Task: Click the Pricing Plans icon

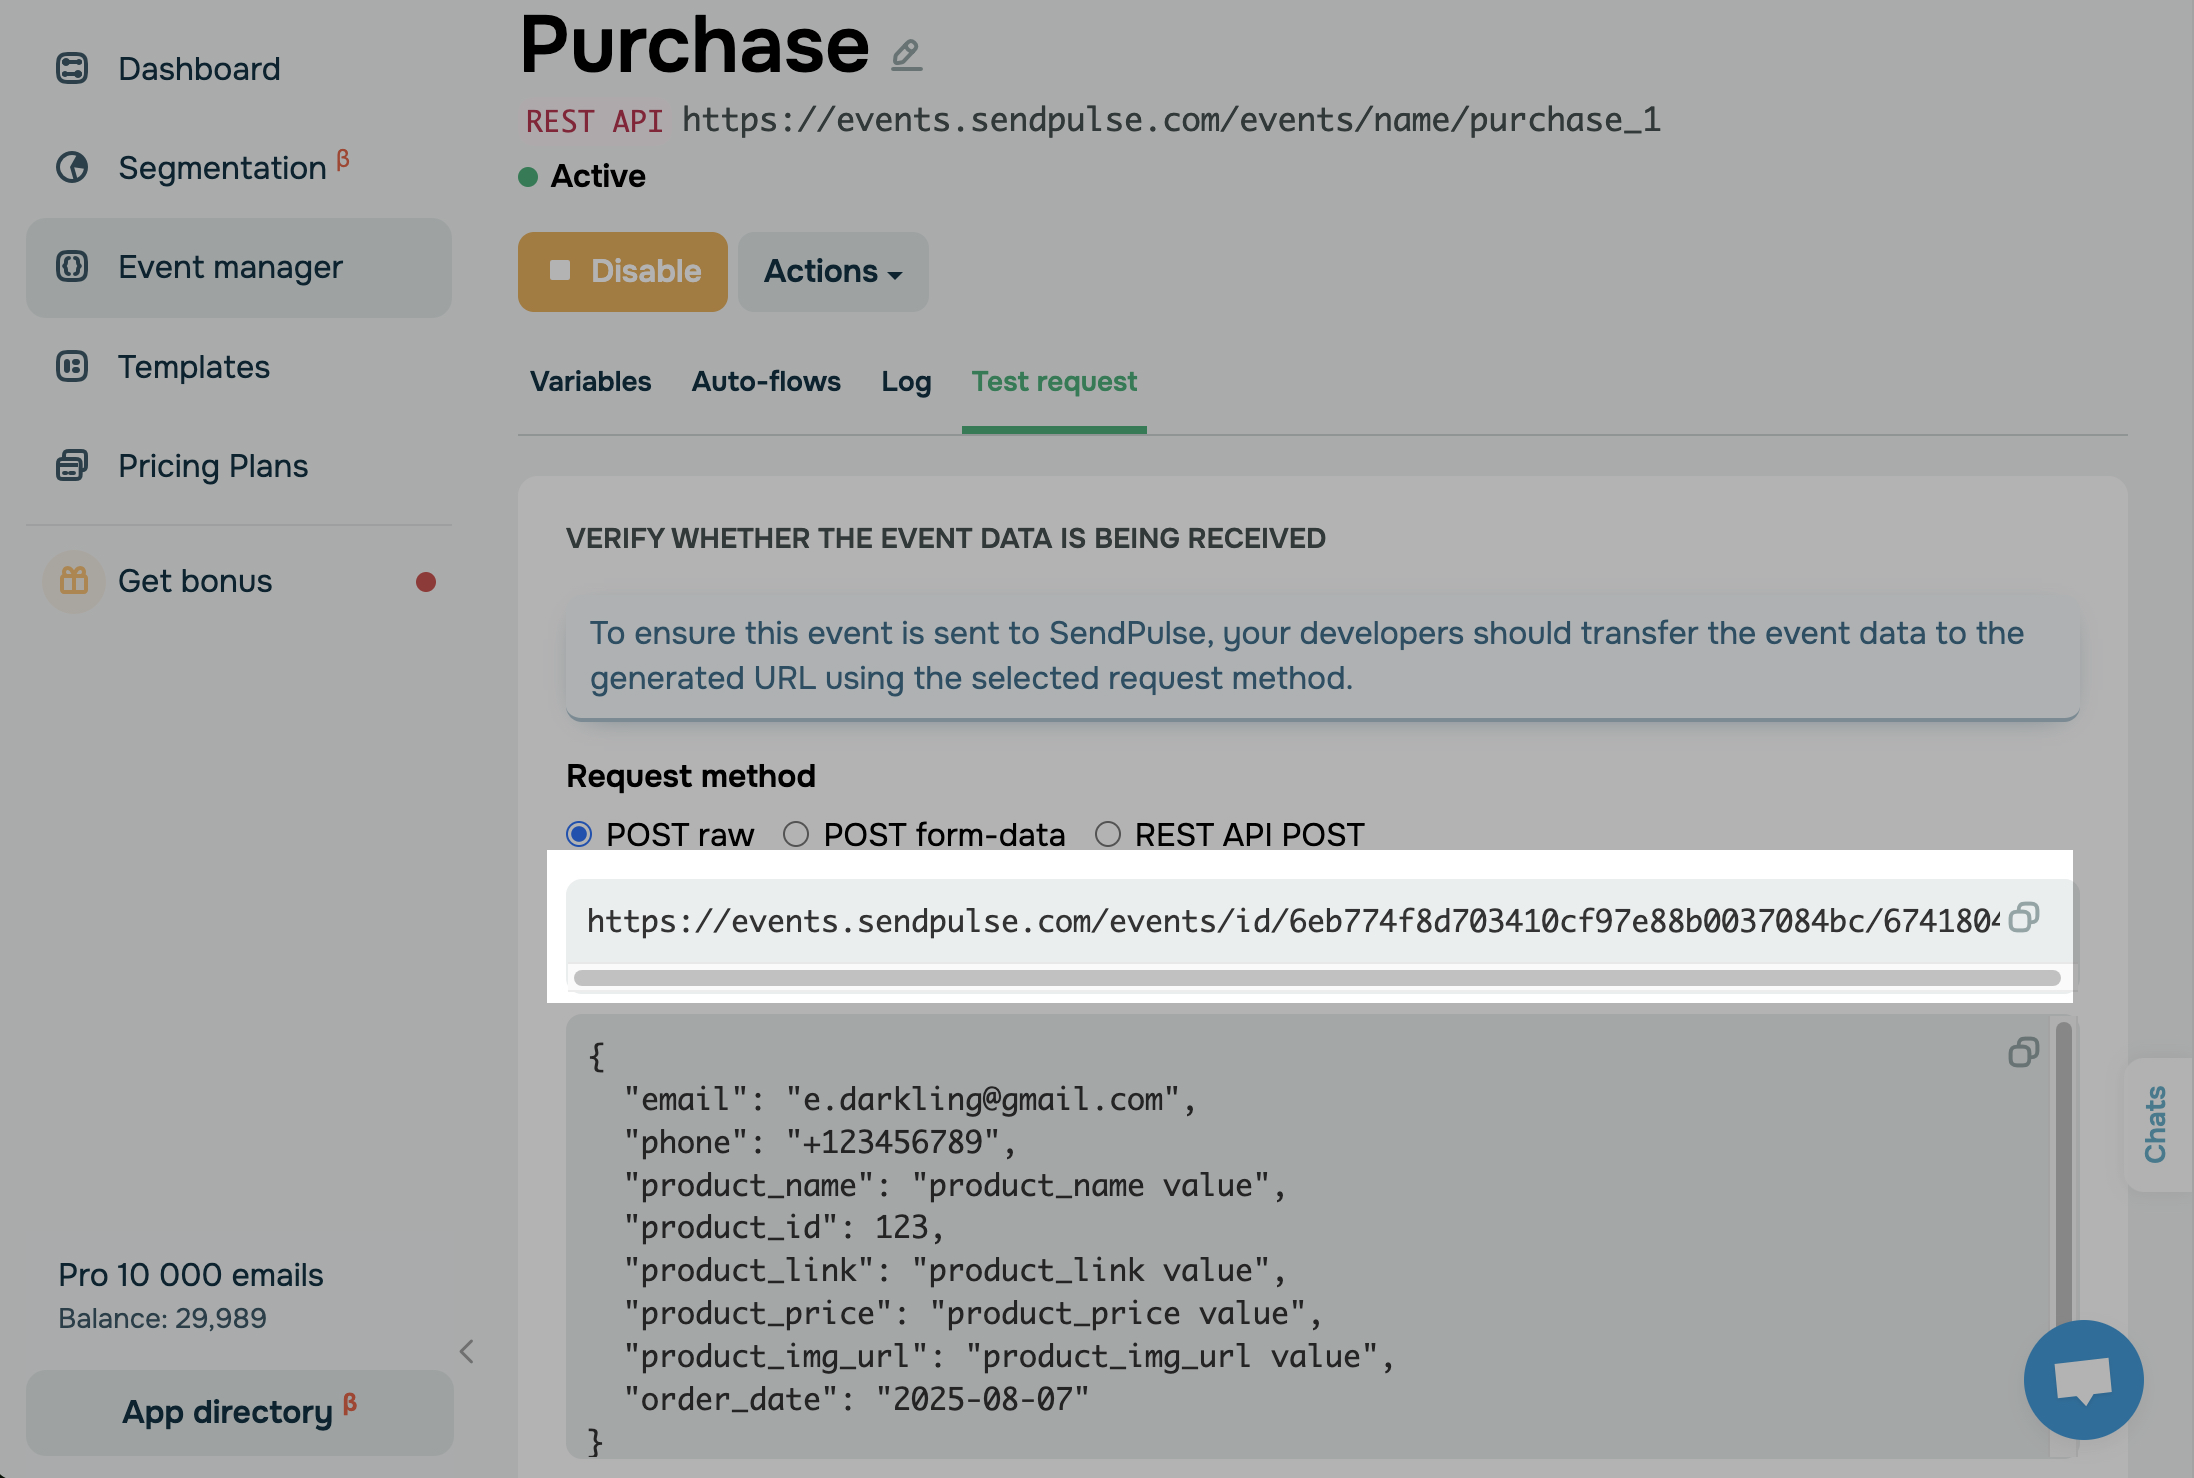Action: (72, 465)
